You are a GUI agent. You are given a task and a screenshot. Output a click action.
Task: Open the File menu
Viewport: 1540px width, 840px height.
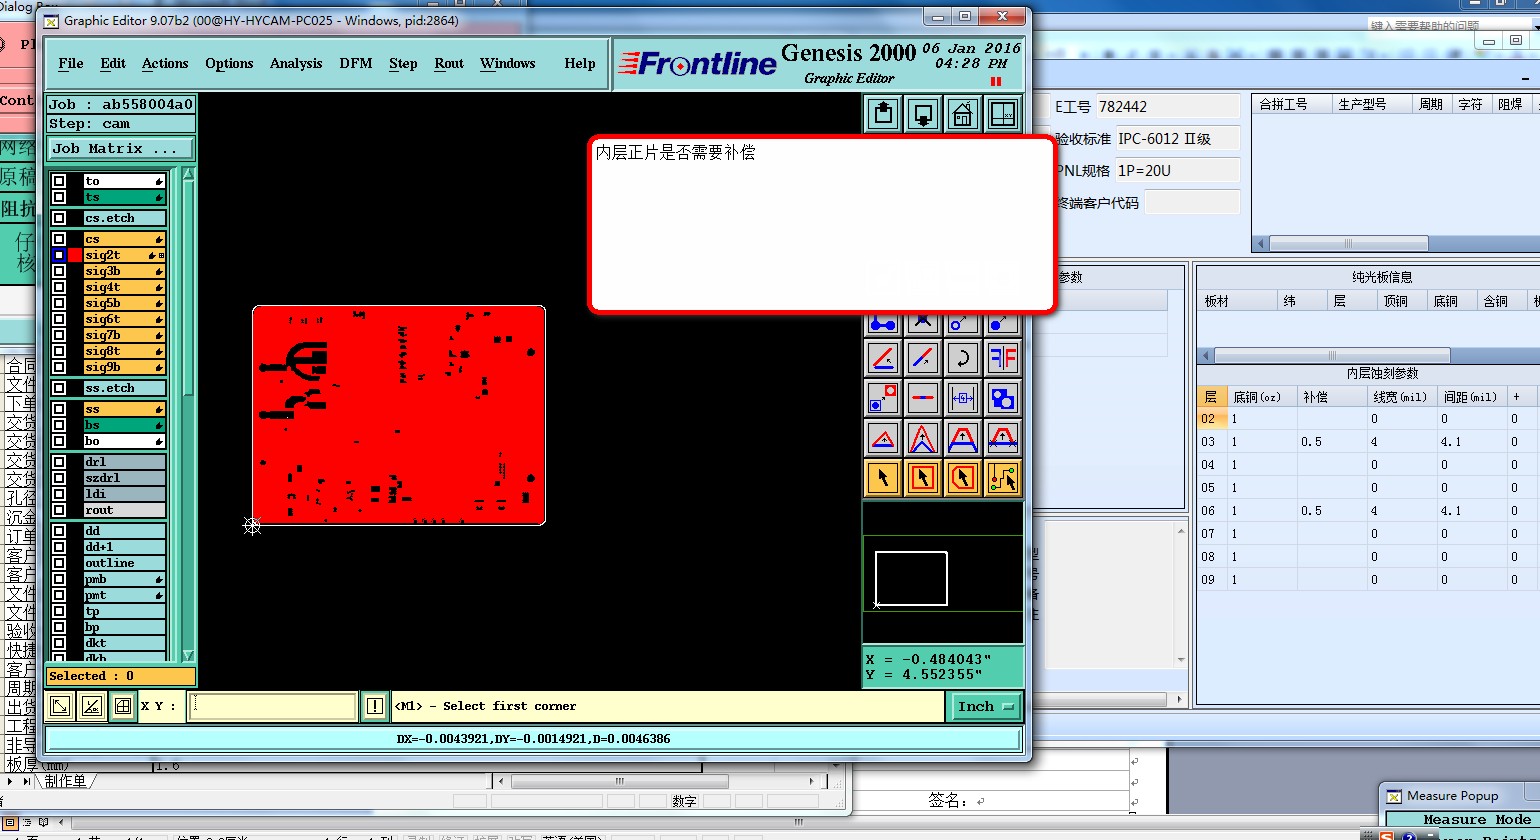pyautogui.click(x=71, y=63)
